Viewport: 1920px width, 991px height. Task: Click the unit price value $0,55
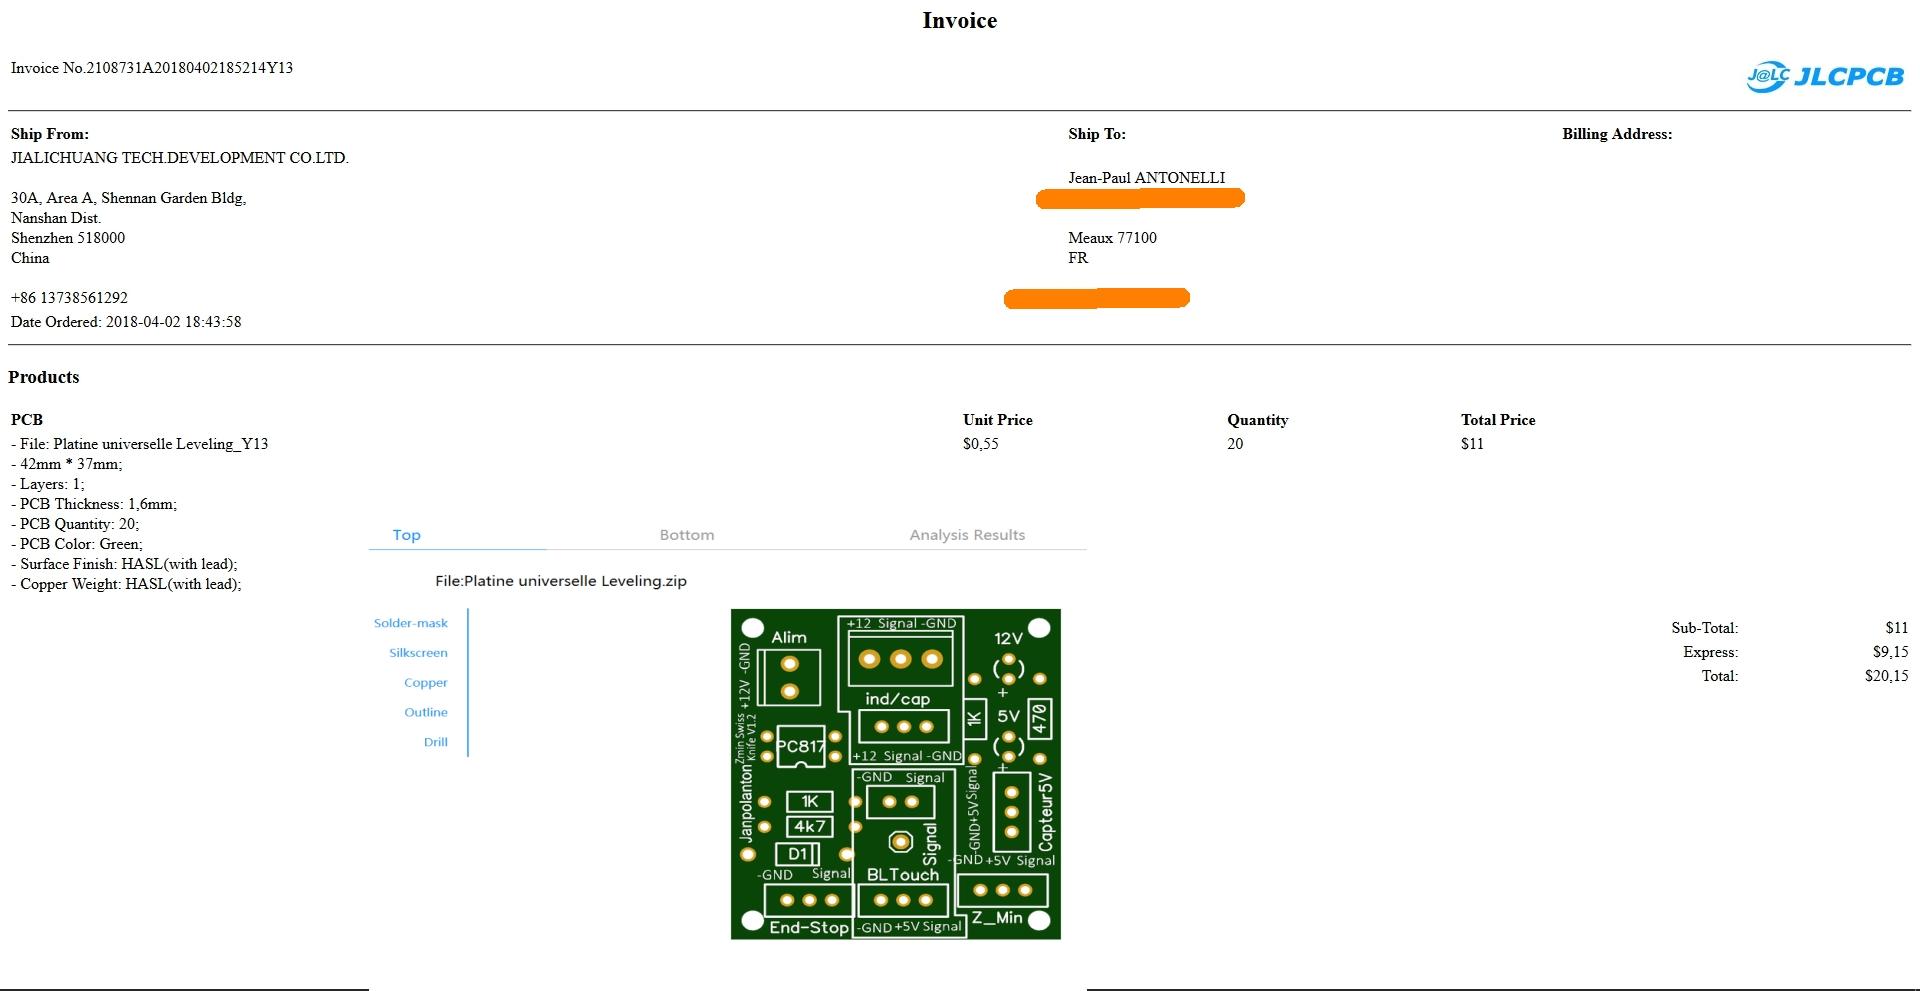981,444
